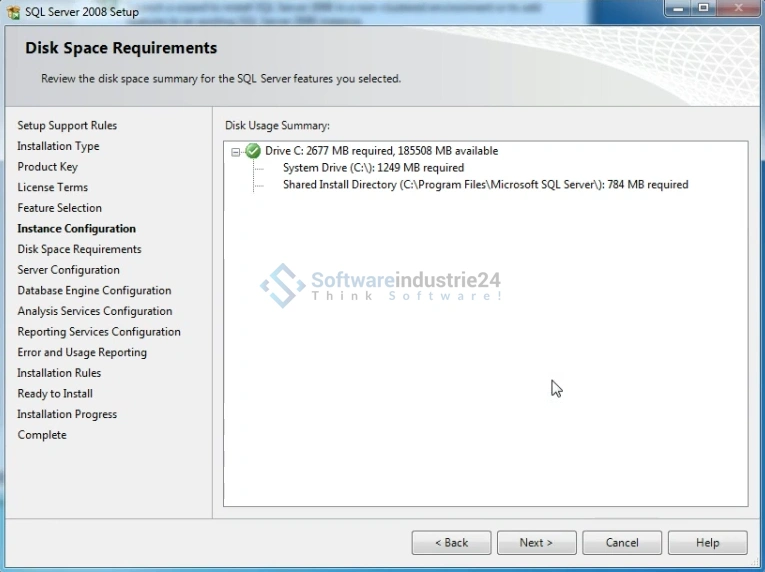This screenshot has width=765, height=572.
Task: Select the Shared Install Directory entry
Action: tap(485, 185)
